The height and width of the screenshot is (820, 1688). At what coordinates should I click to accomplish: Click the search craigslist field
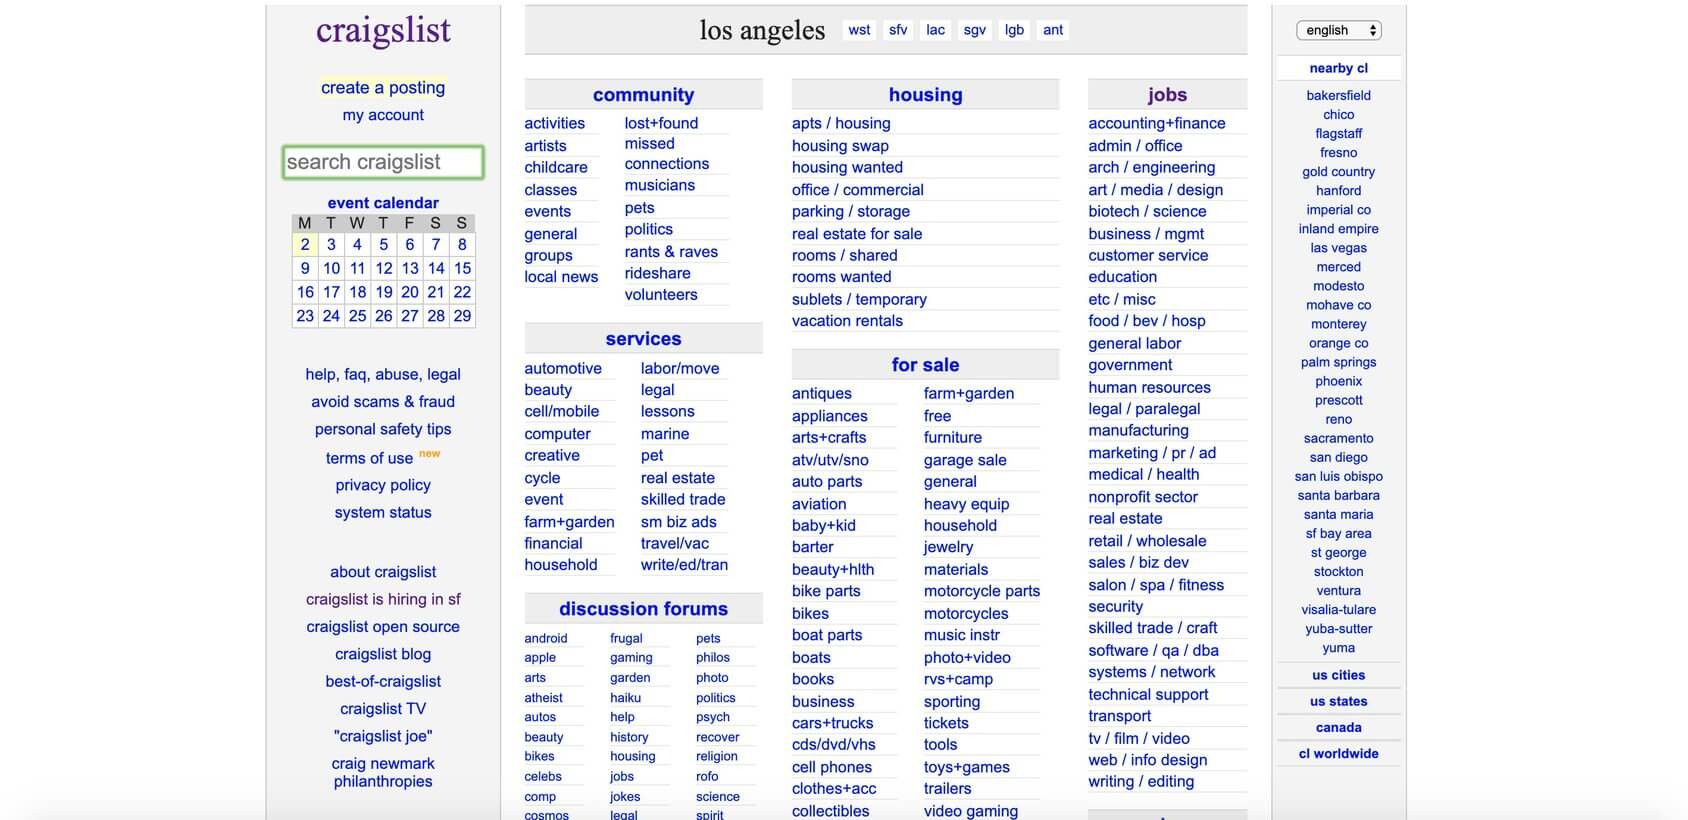[383, 162]
